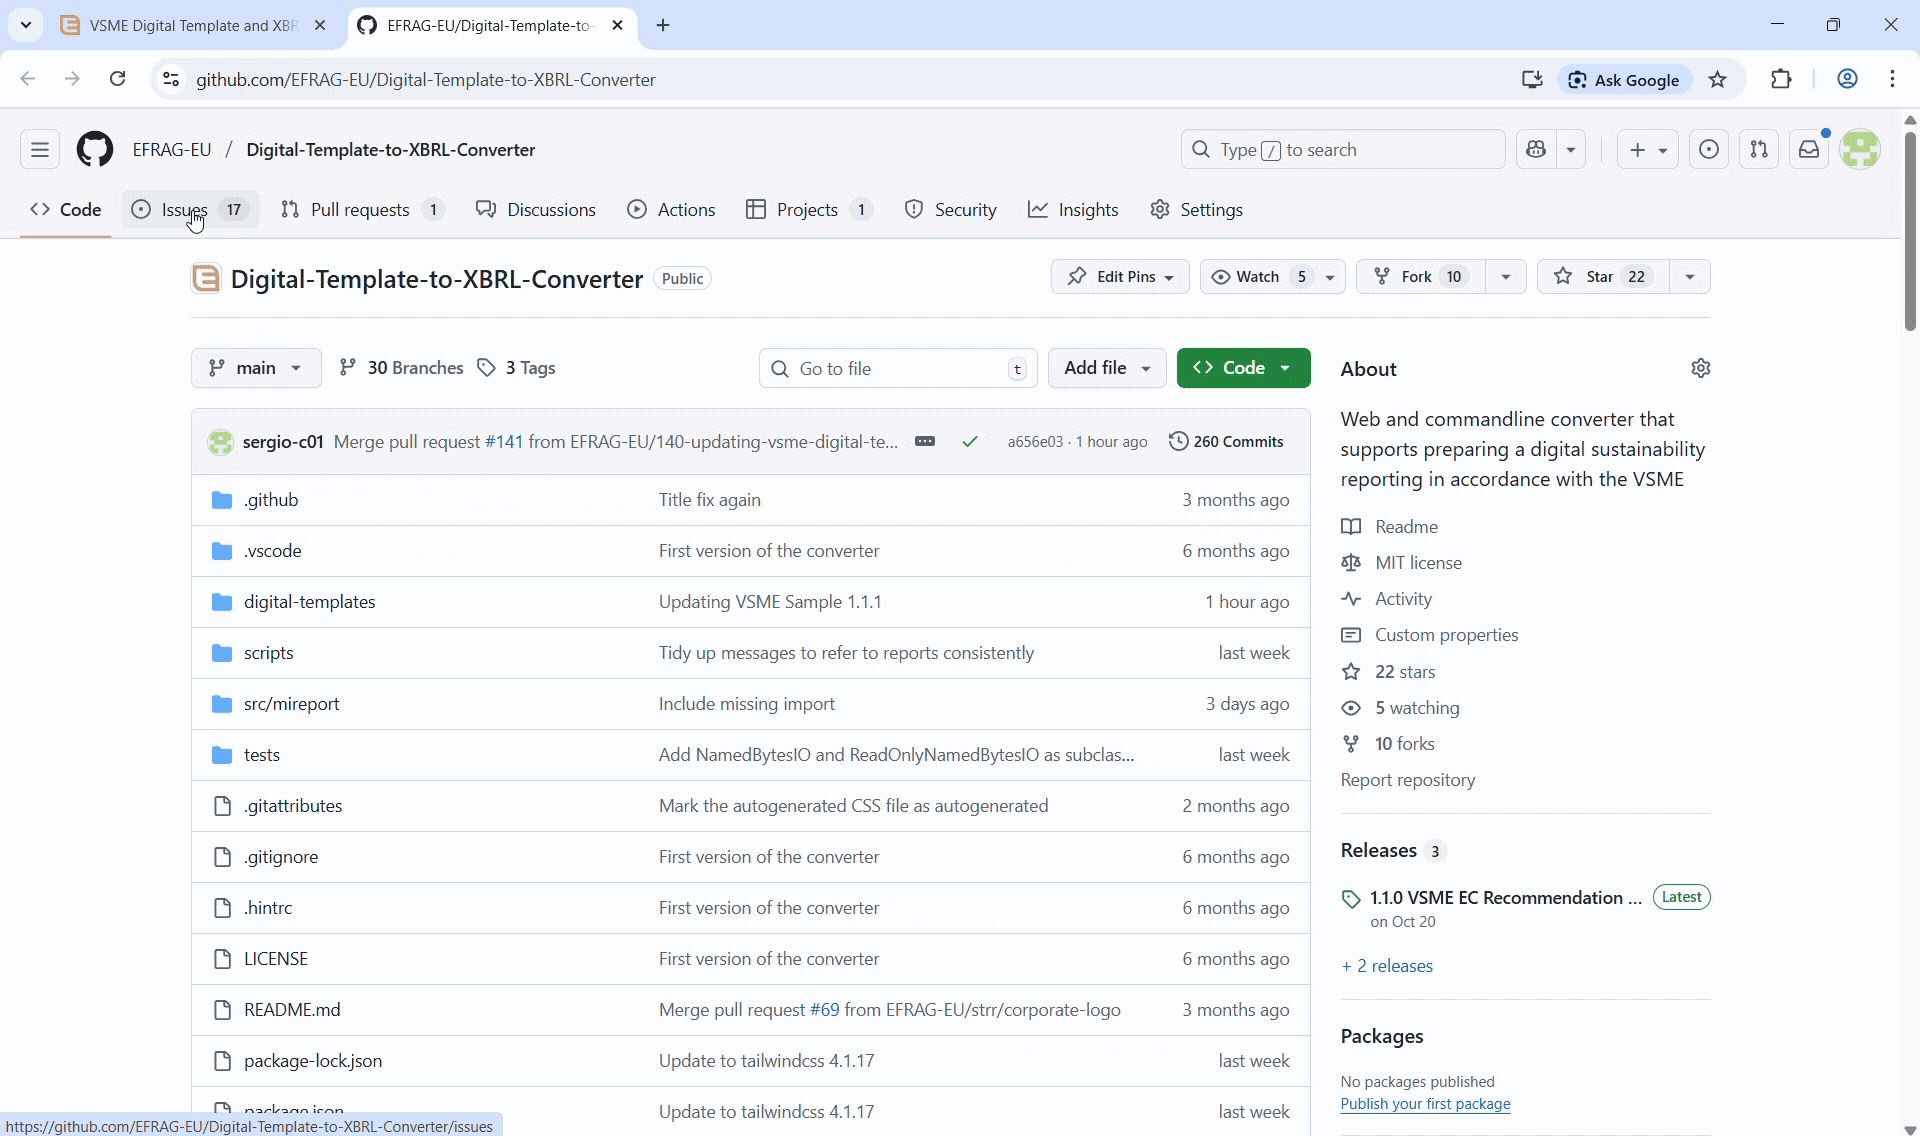Open the .github folder
The height and width of the screenshot is (1136, 1920).
[x=271, y=500]
